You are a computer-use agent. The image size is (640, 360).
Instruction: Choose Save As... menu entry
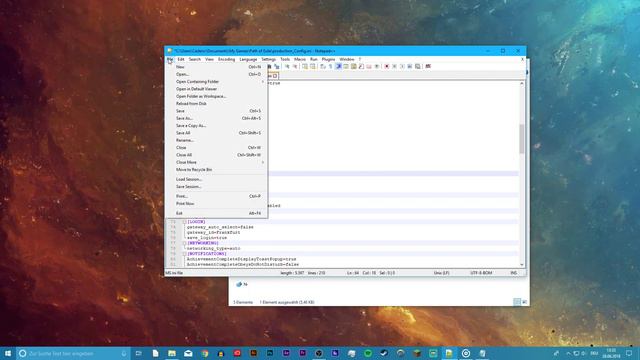click(216, 118)
